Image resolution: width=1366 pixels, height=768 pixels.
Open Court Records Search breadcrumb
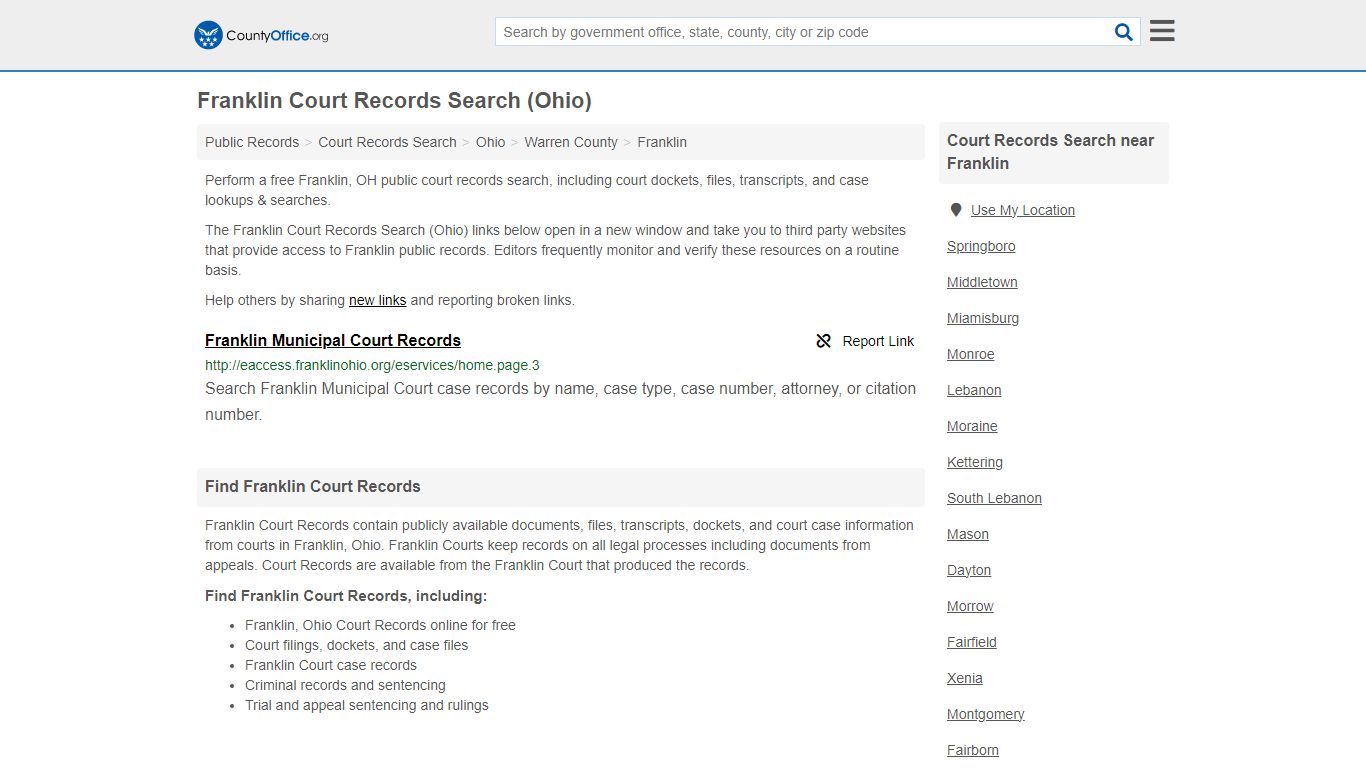[x=387, y=142]
